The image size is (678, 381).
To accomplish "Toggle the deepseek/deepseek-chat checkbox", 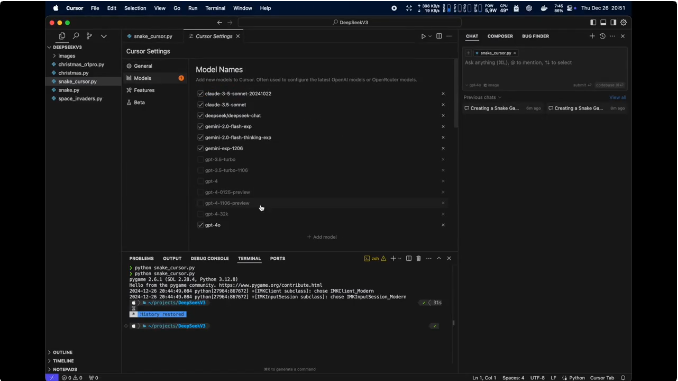I will point(200,115).
